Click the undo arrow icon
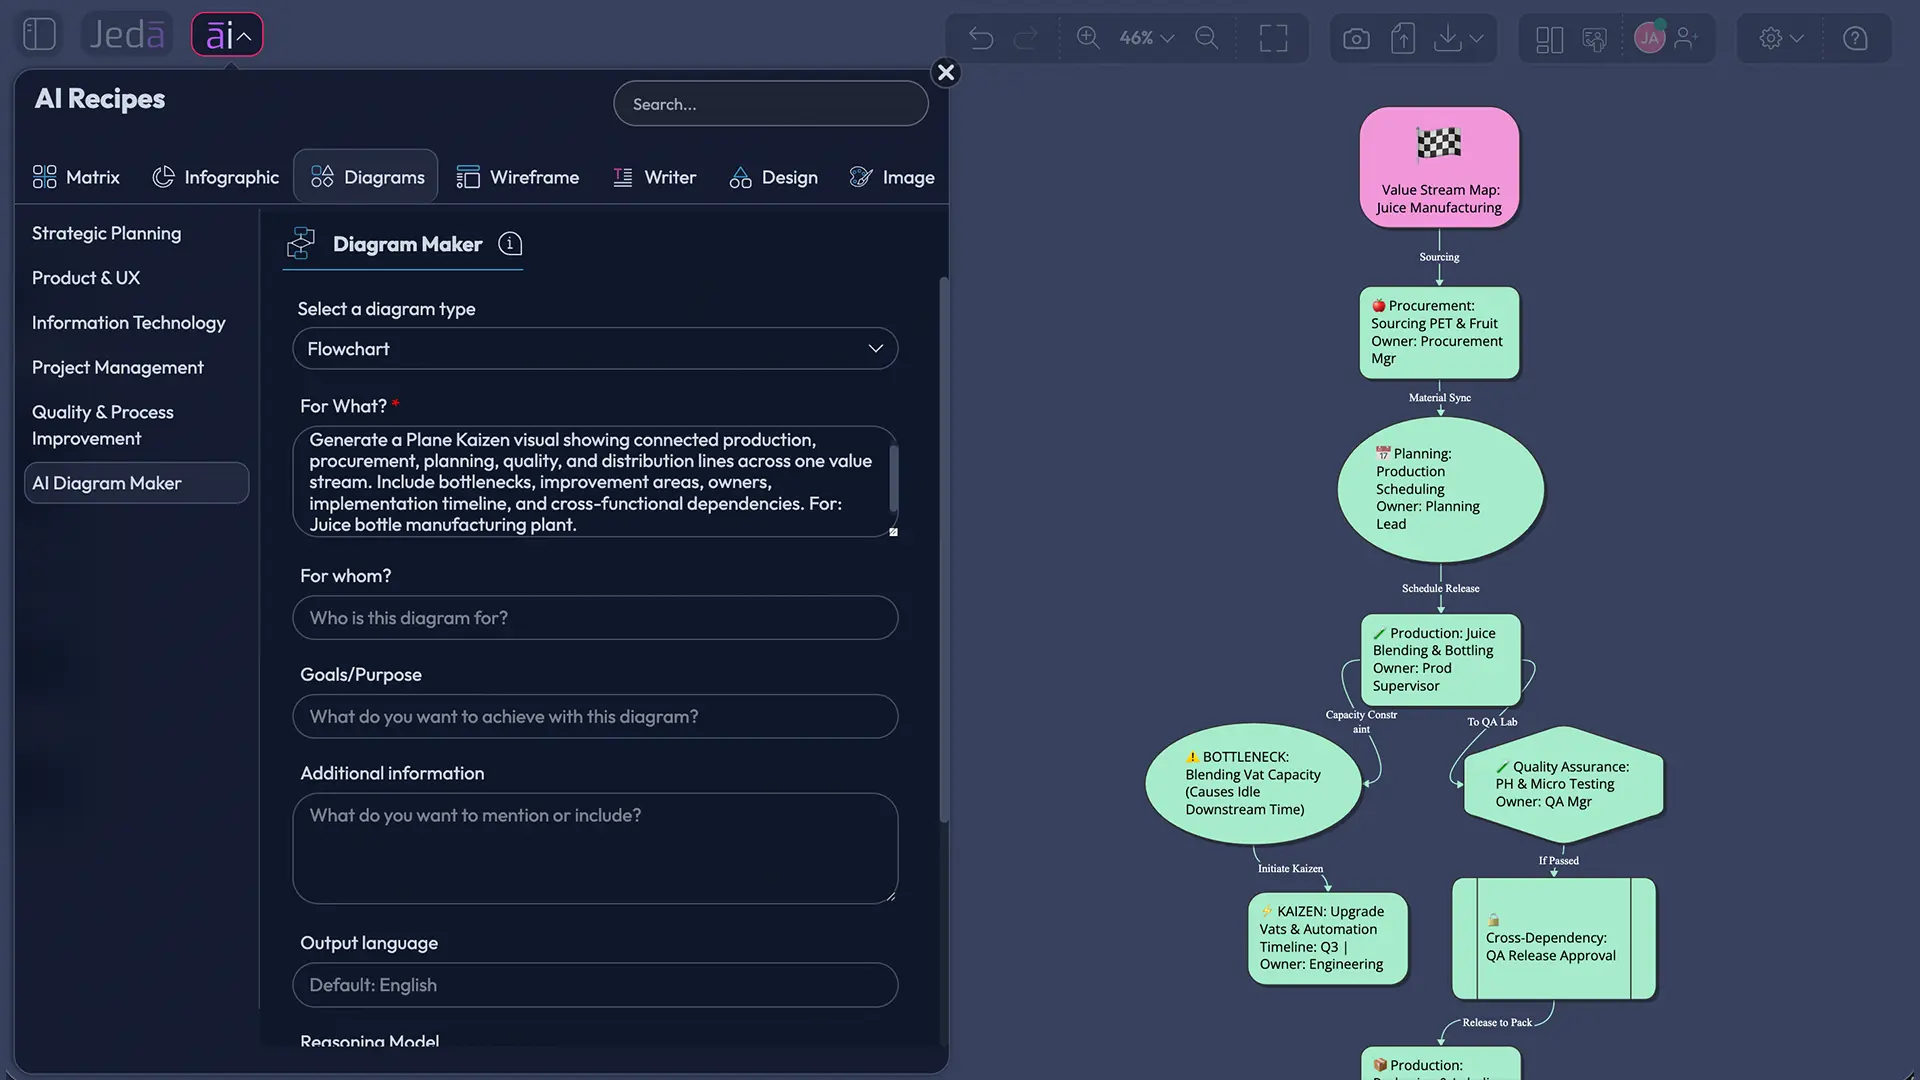The height and width of the screenshot is (1080, 1920). pos(981,38)
